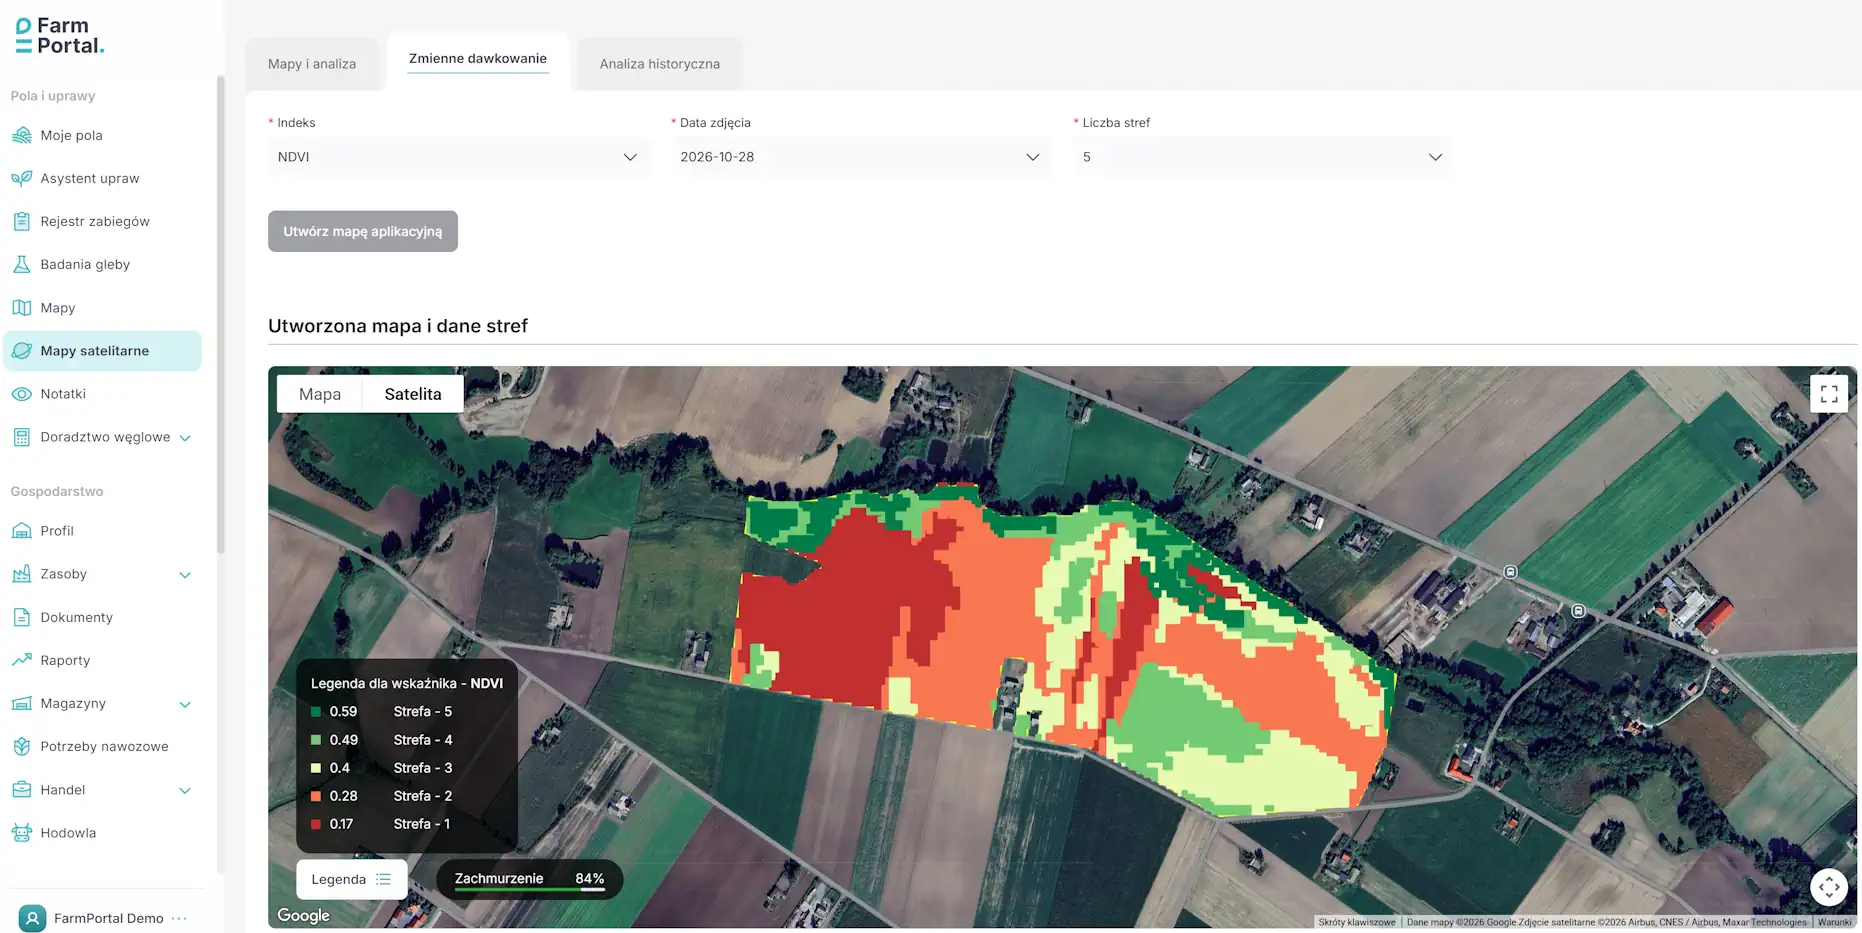Expand the Handel submenu chevron
This screenshot has width=1862, height=933.
185,791
